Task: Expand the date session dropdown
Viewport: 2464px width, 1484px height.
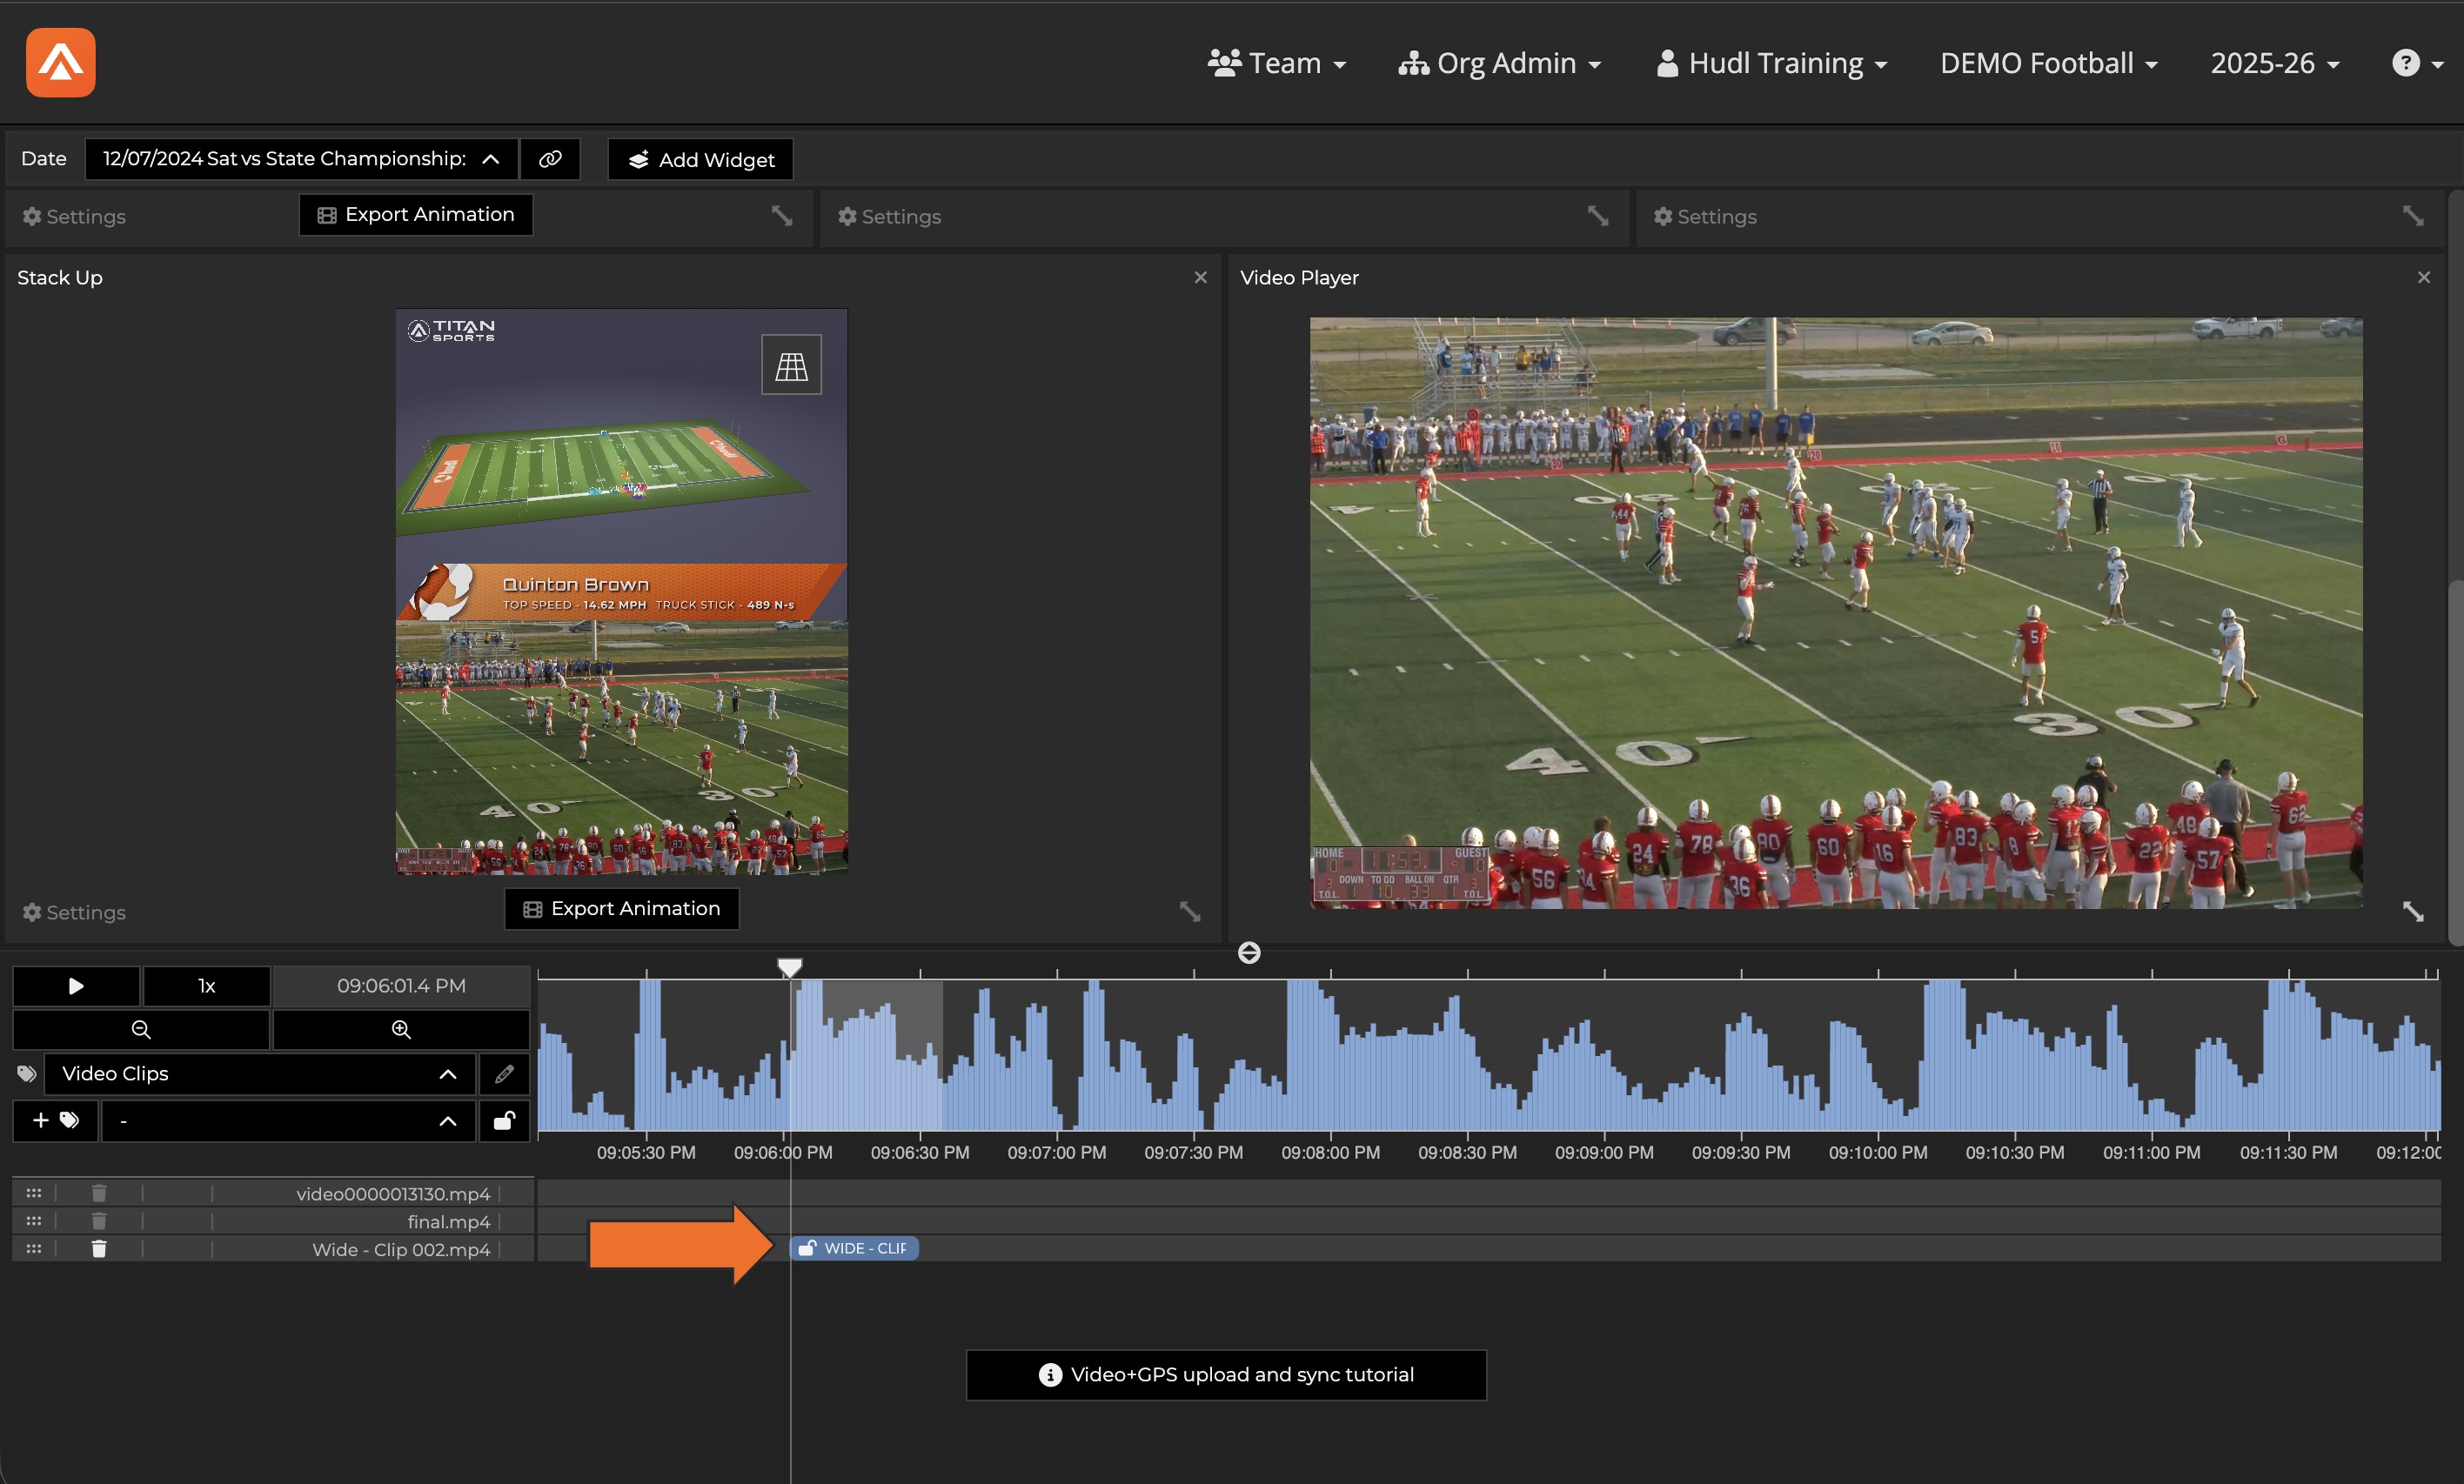Action: [x=301, y=159]
